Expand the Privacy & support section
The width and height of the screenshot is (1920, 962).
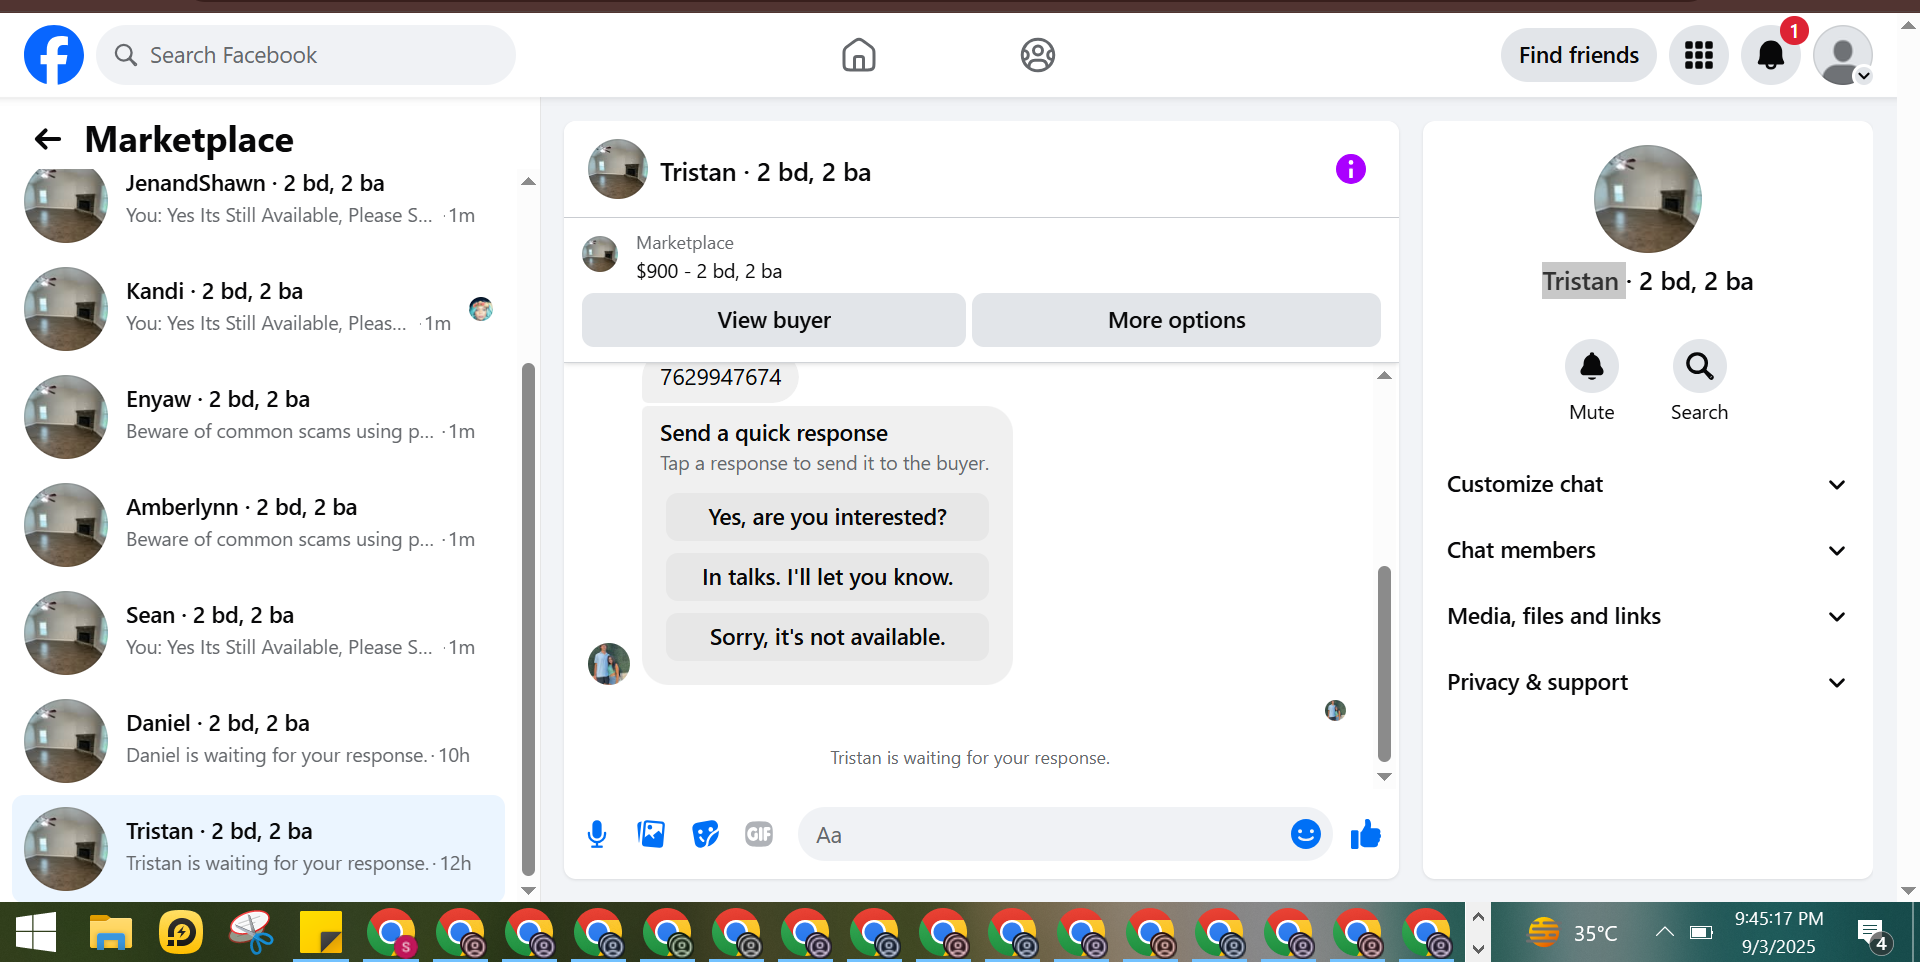[1647, 682]
